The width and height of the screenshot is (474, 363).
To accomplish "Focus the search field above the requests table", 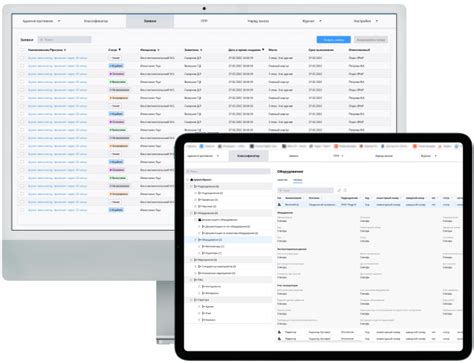I will tap(64, 40).
